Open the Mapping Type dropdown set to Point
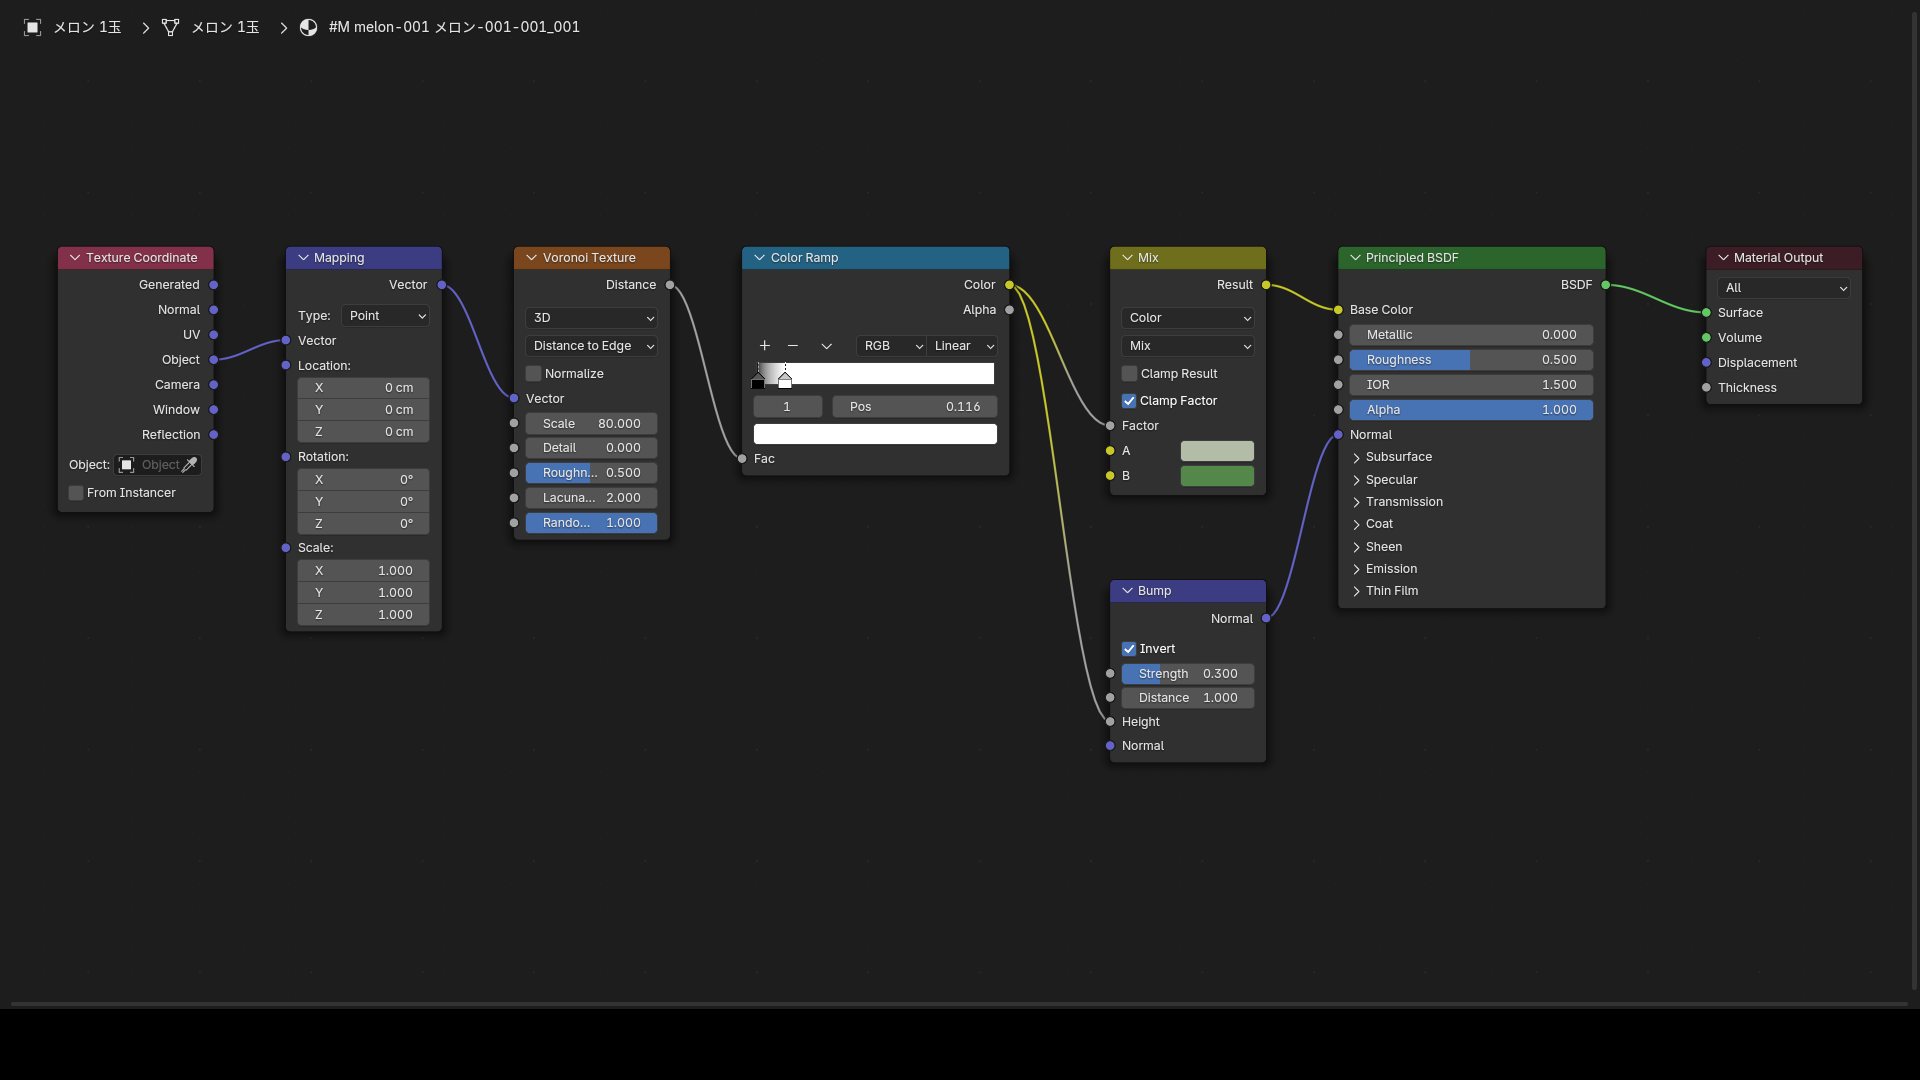 coord(385,316)
